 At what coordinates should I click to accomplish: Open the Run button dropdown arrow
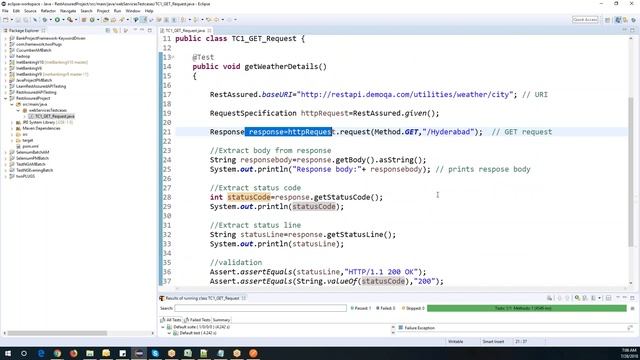pyautogui.click(x=63, y=20)
